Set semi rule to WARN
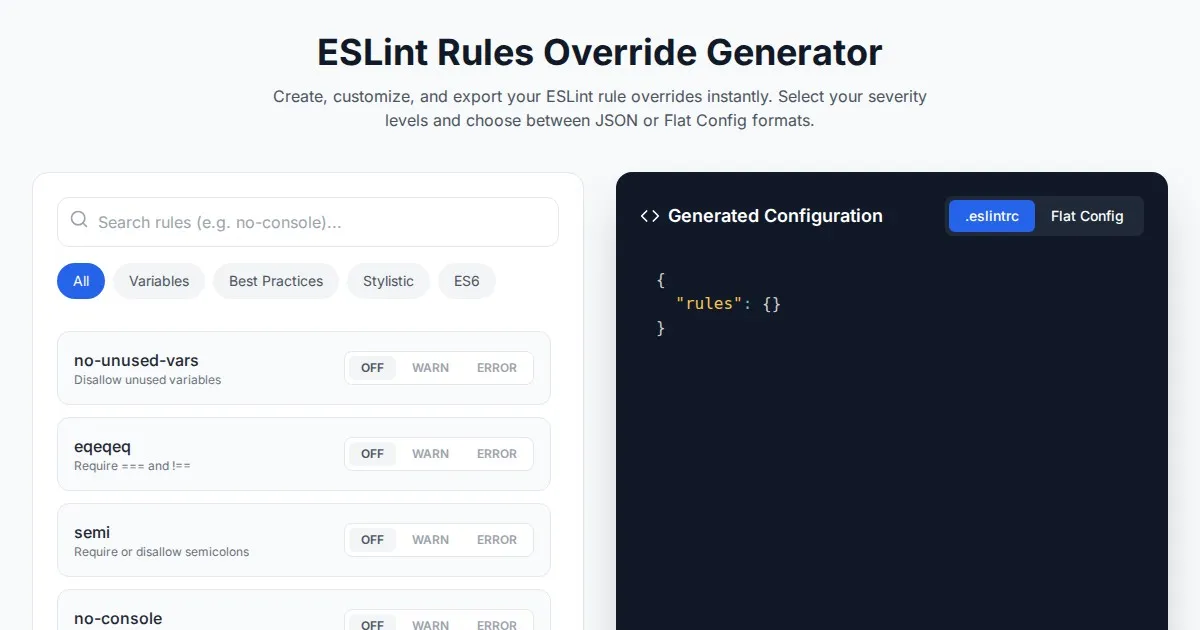 pos(430,540)
